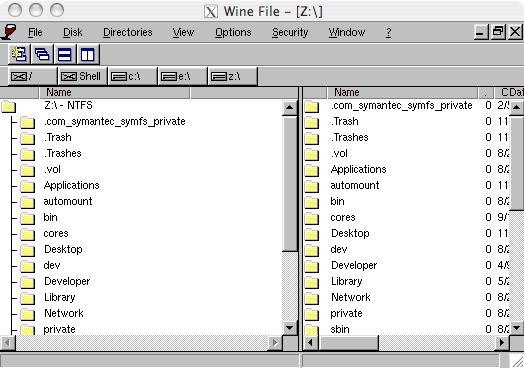Click the tile horizontally toolbar icon
This screenshot has width=524, height=368.
(x=65, y=54)
